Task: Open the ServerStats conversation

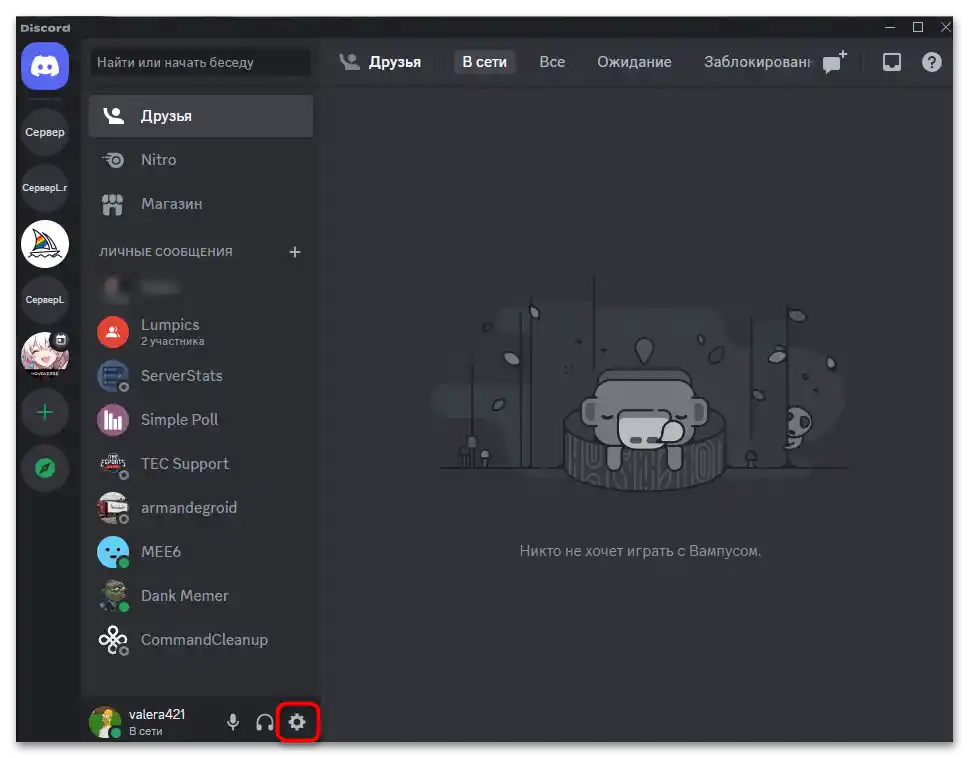Action: point(201,376)
